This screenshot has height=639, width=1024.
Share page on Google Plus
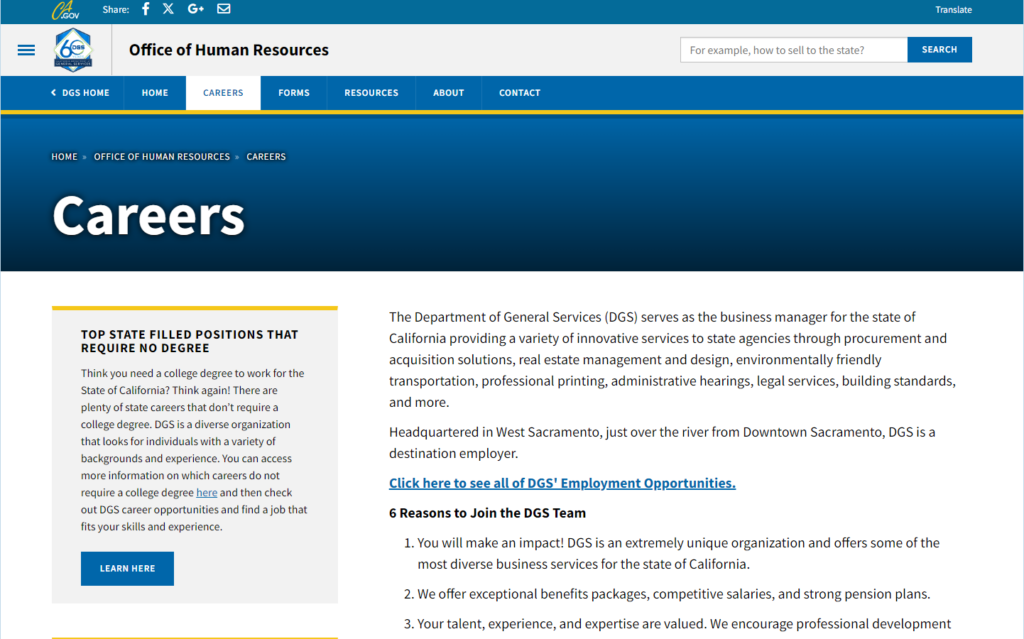(196, 8)
